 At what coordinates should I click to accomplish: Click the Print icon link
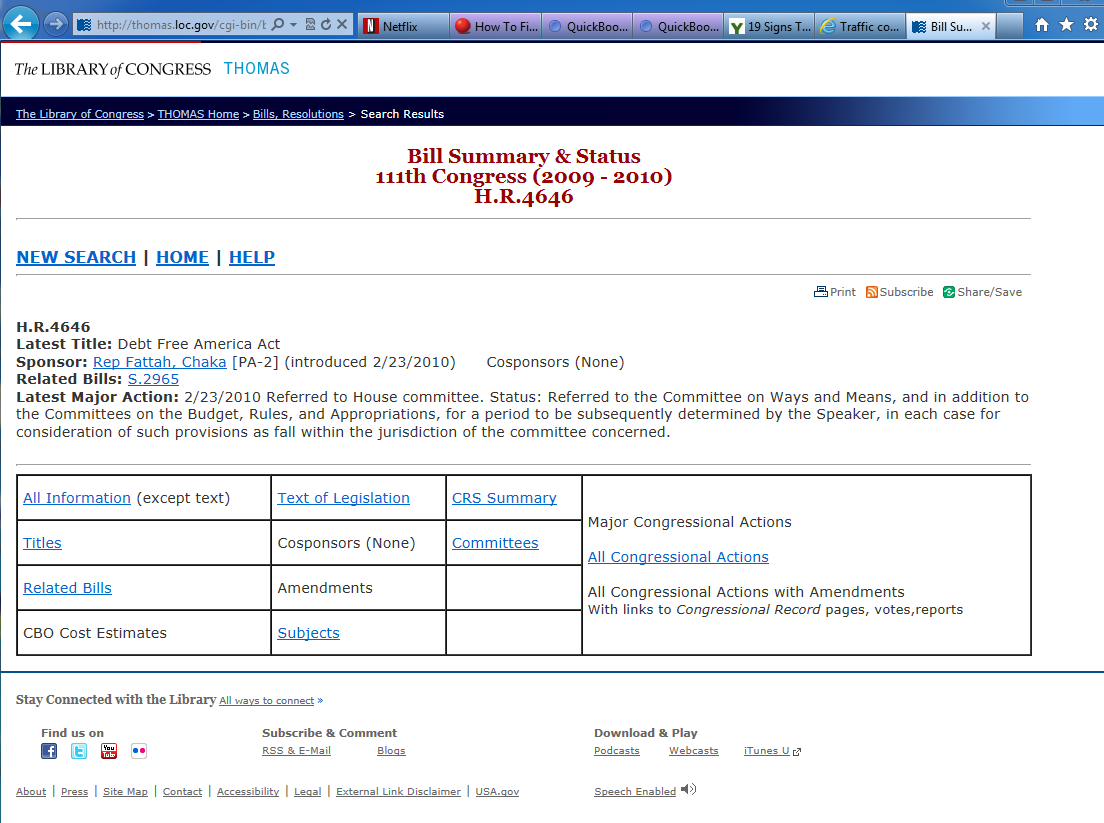coord(835,292)
